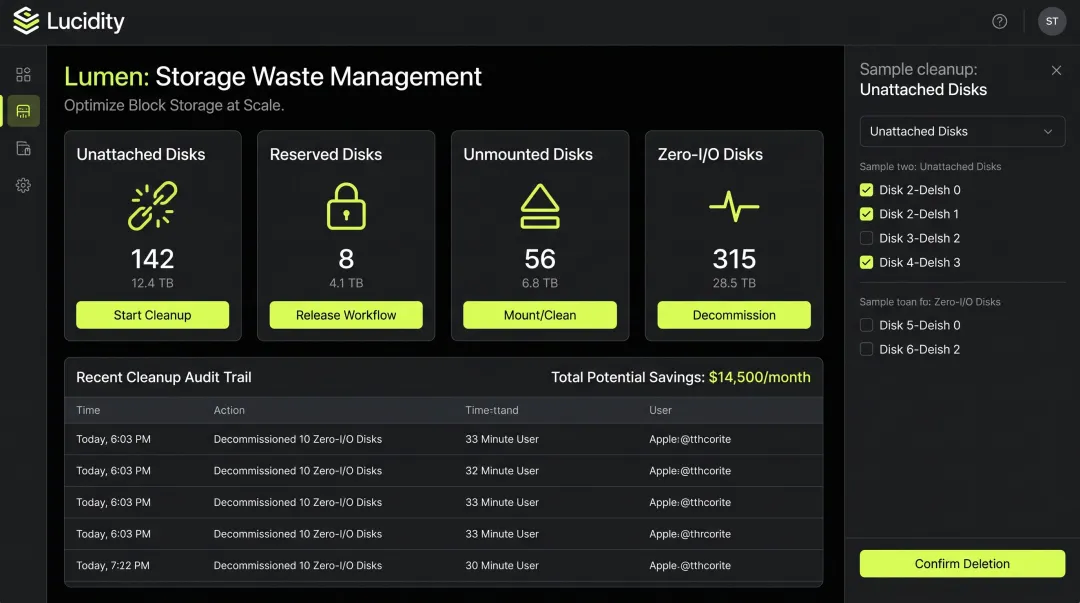1080x603 pixels.
Task: Click the Sample two: Unattached Disks label
Action: [931, 167]
